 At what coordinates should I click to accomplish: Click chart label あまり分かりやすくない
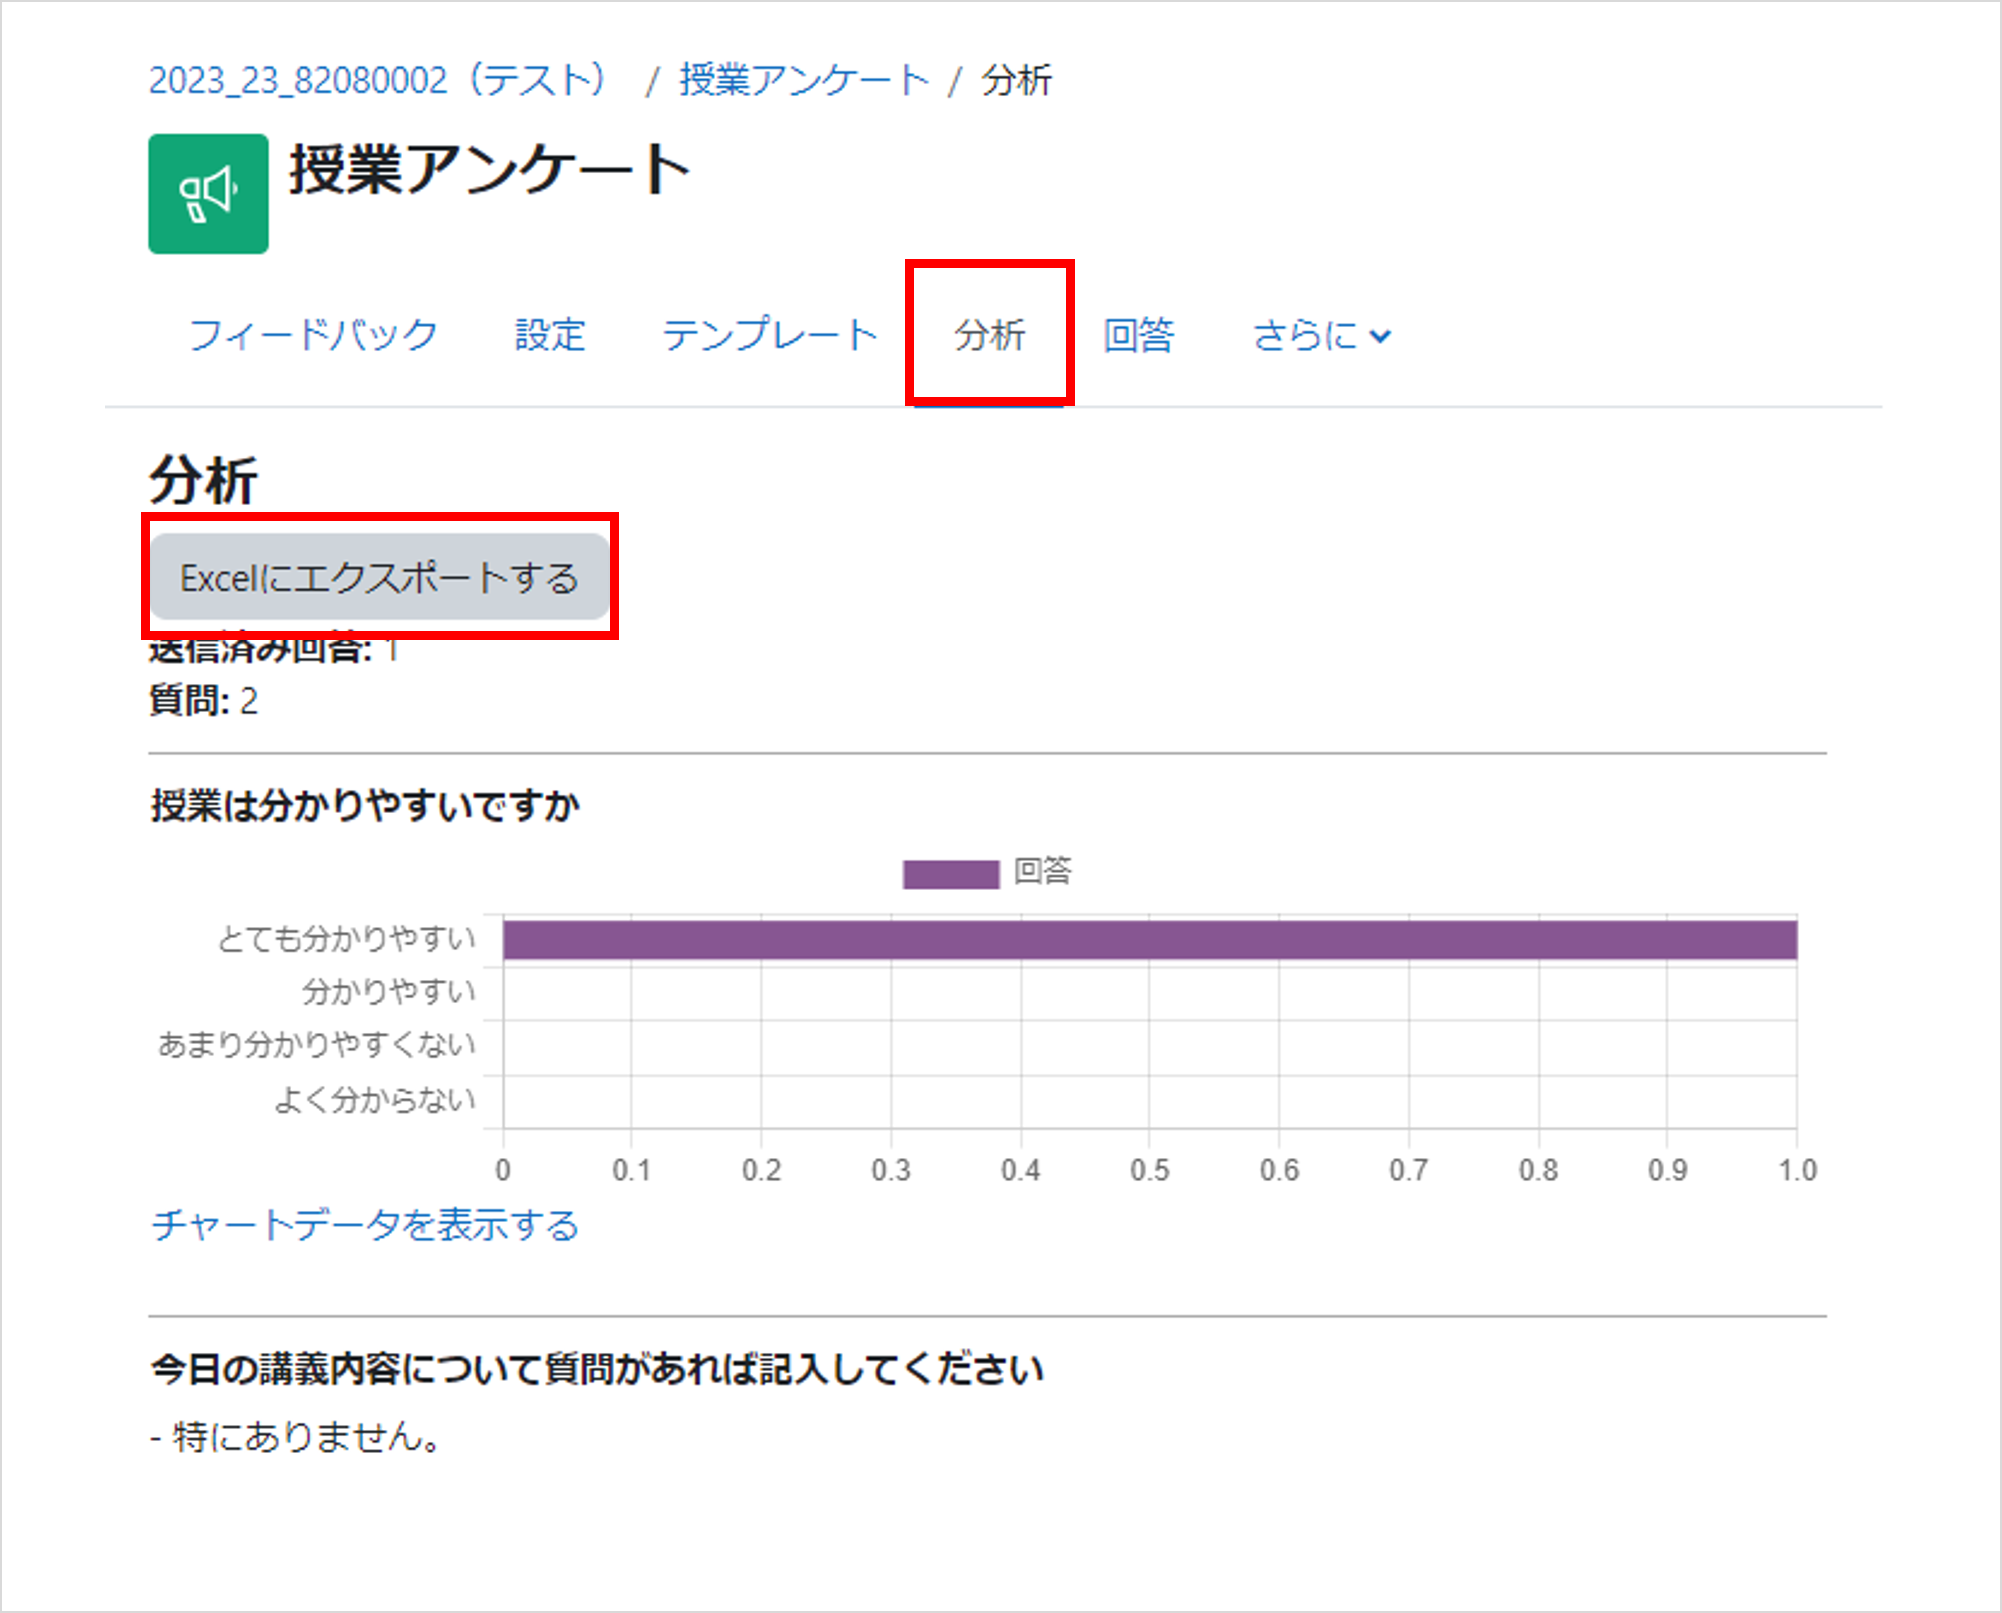317,1045
